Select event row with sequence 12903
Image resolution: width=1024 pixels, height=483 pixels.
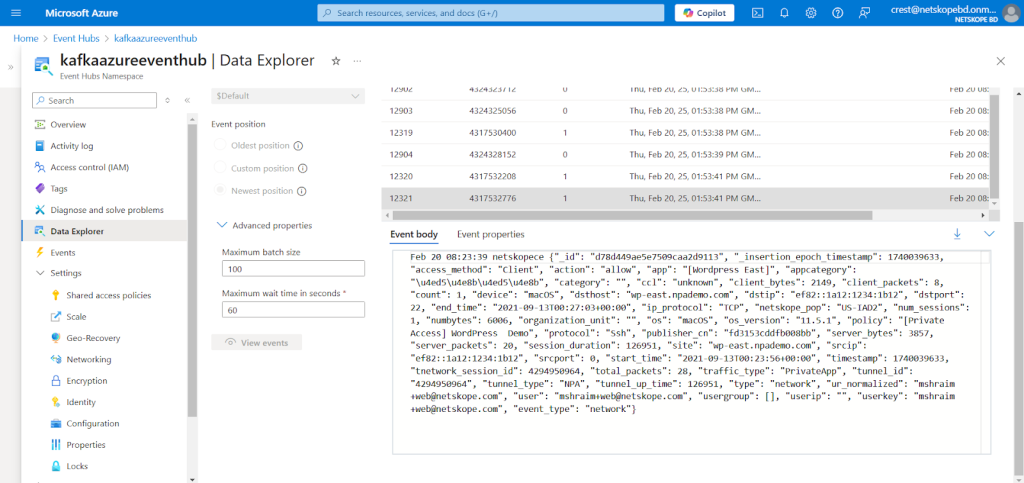coord(685,111)
